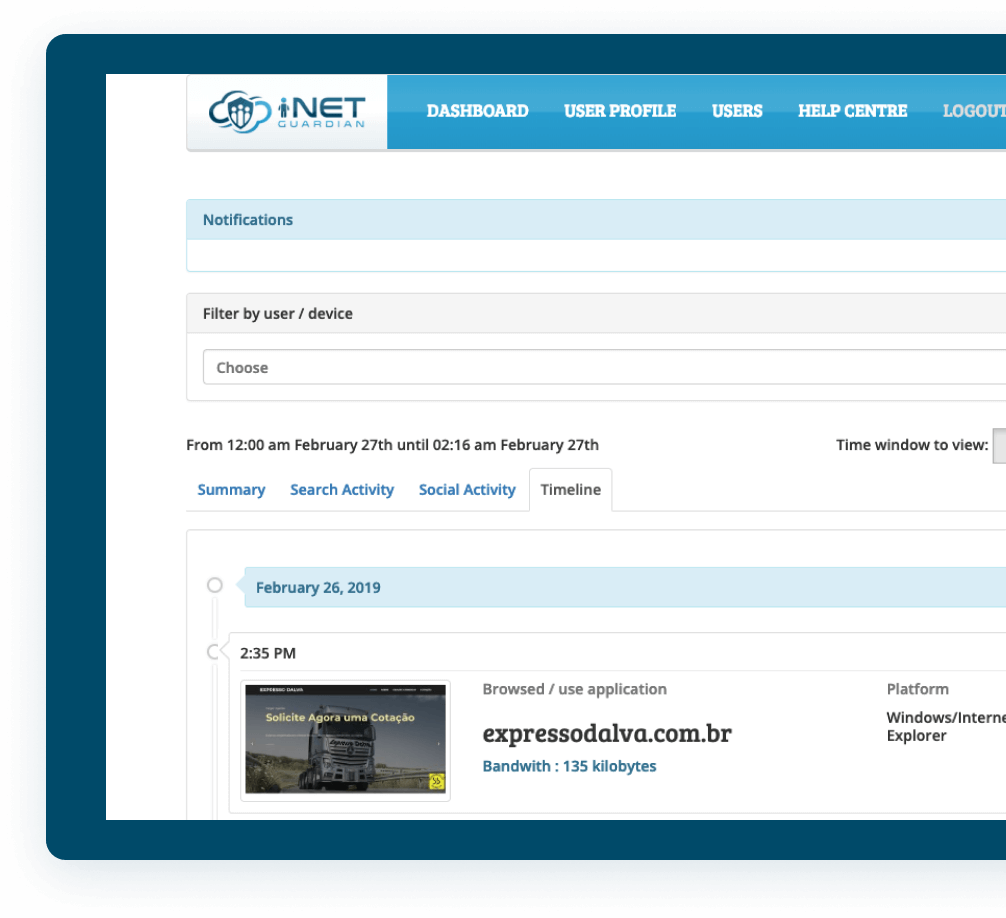This screenshot has height=918, width=1006.
Task: Click the February 26, 2019 timeline marker circle
Action: 215,585
